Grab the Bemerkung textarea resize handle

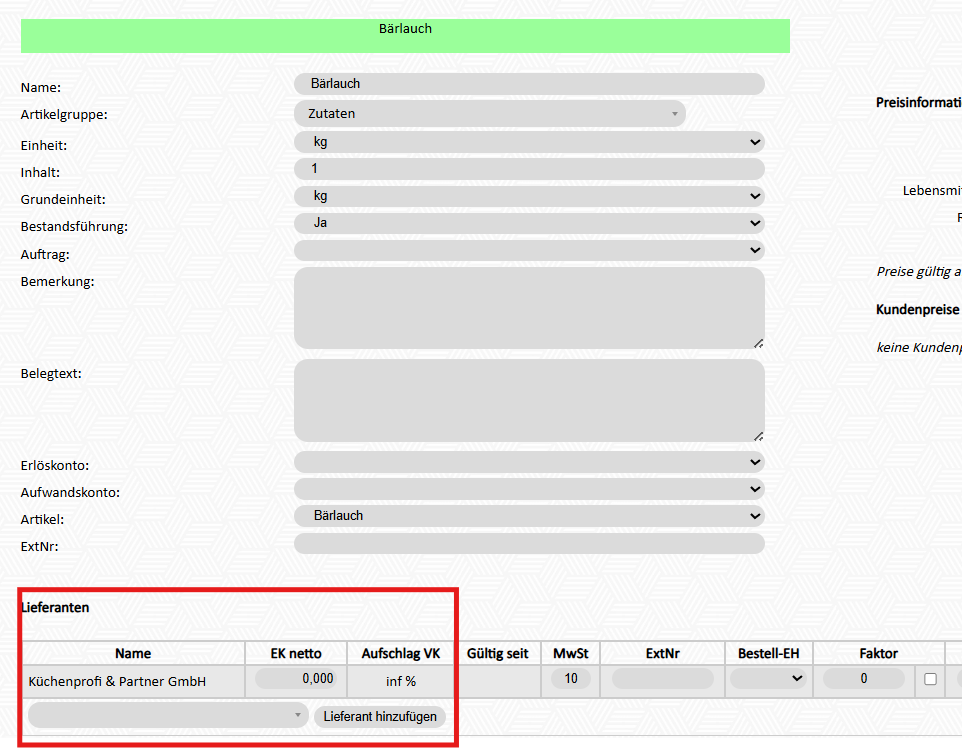pos(758,343)
